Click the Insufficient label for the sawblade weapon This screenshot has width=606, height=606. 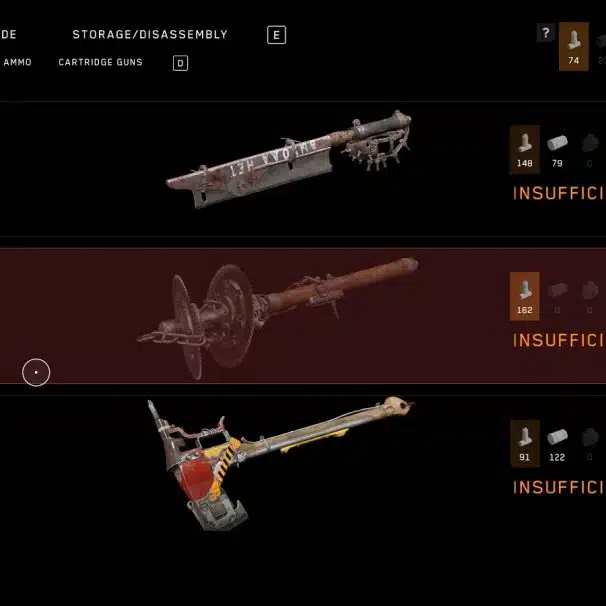click(558, 340)
